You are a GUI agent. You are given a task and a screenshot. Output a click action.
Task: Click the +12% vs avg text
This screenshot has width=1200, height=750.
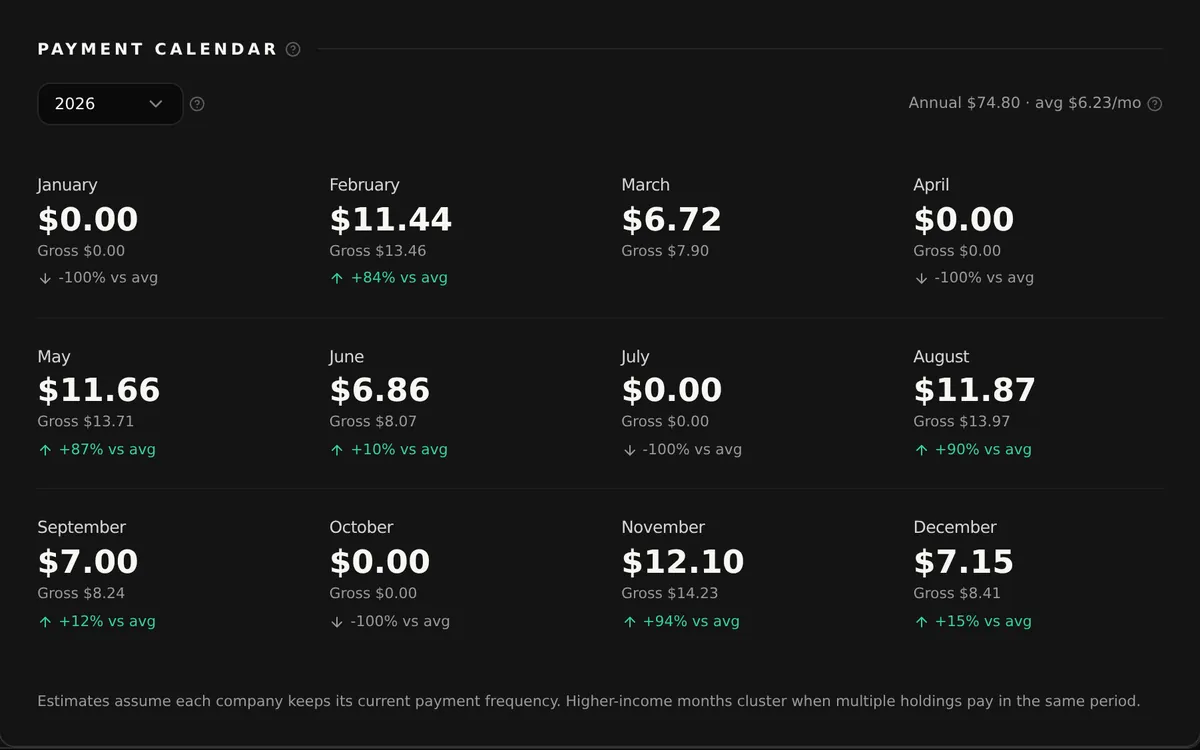coord(107,622)
